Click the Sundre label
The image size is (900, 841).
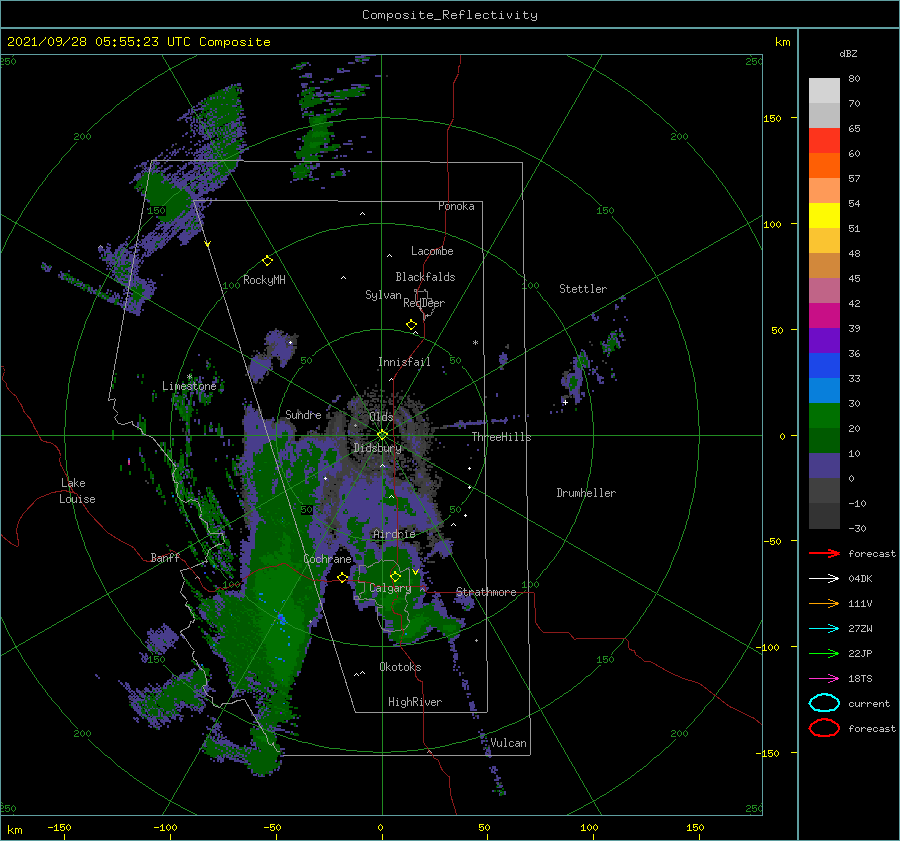pos(303,414)
